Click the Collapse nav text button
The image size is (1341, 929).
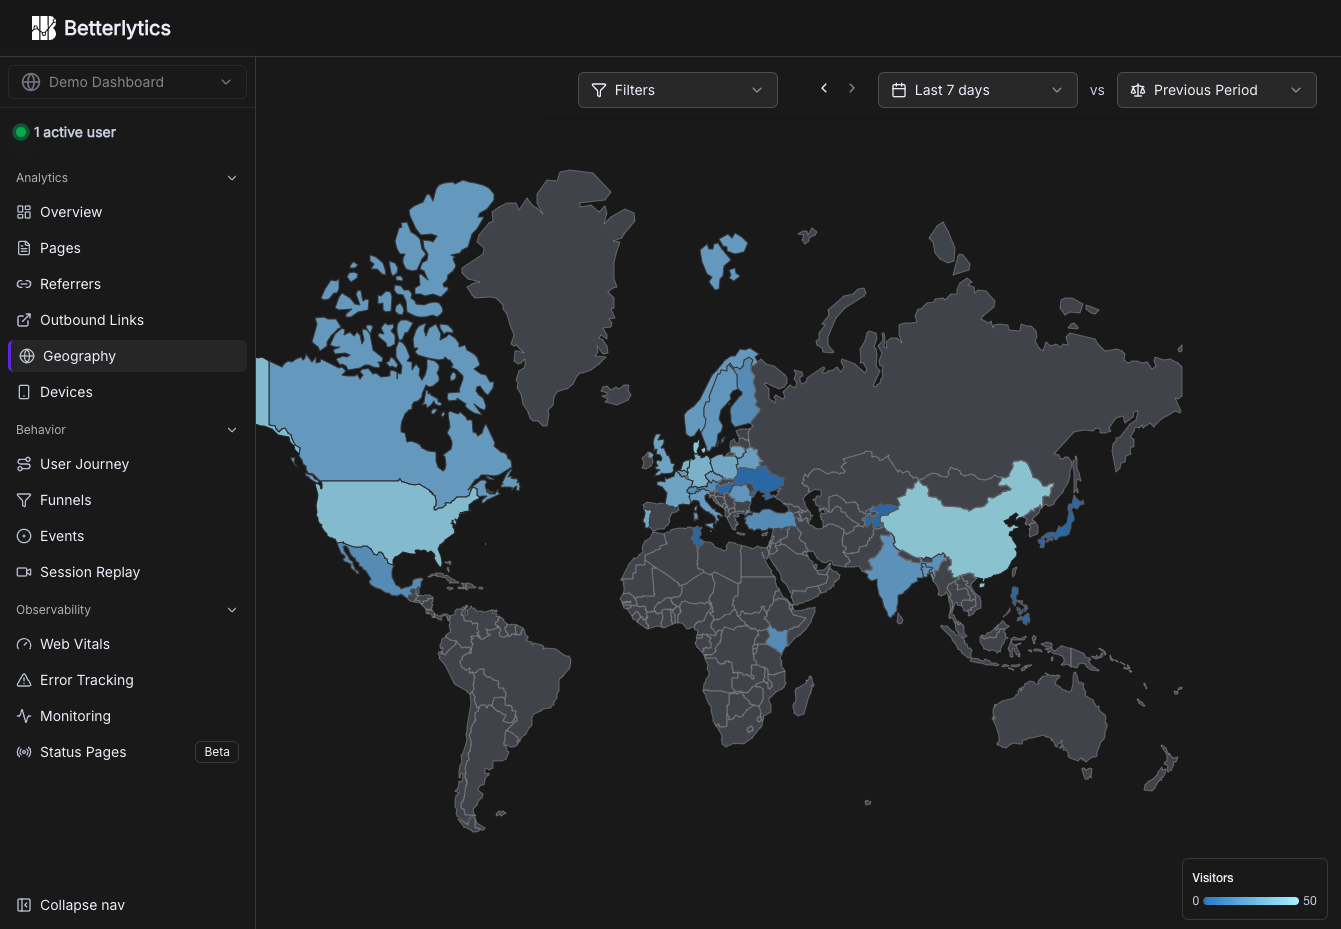(82, 905)
